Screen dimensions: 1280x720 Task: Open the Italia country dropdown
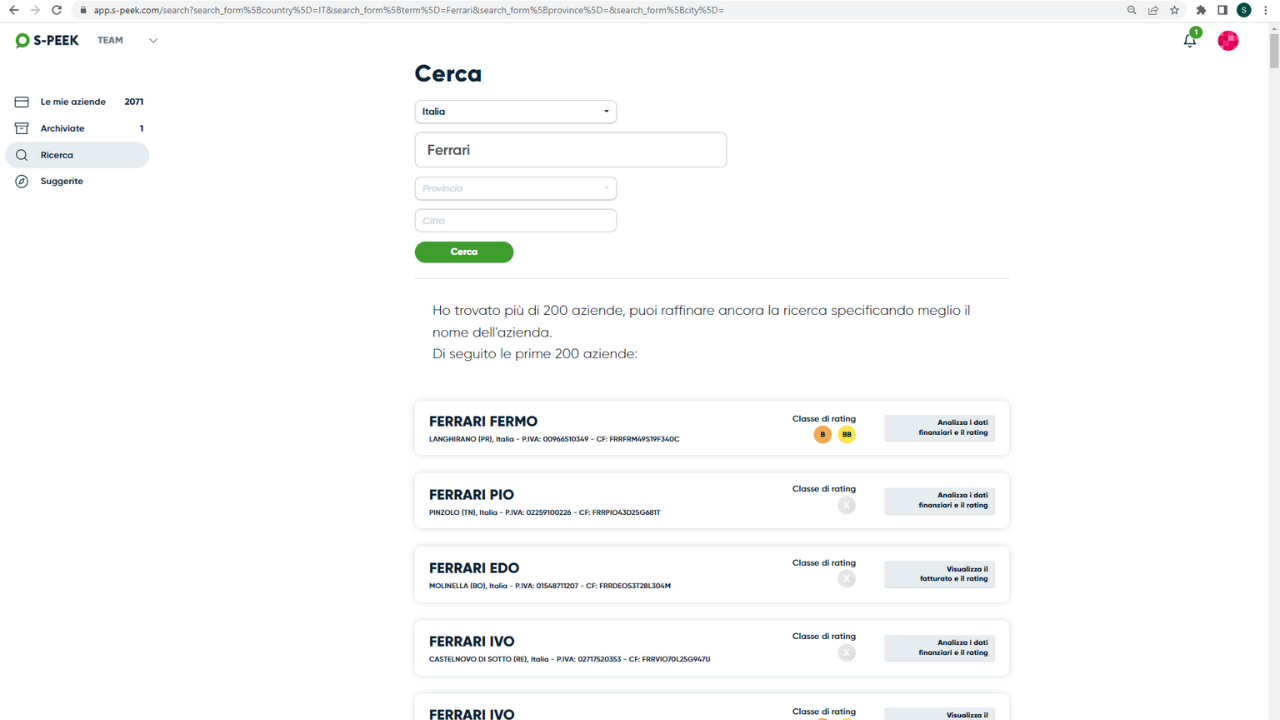tap(516, 112)
